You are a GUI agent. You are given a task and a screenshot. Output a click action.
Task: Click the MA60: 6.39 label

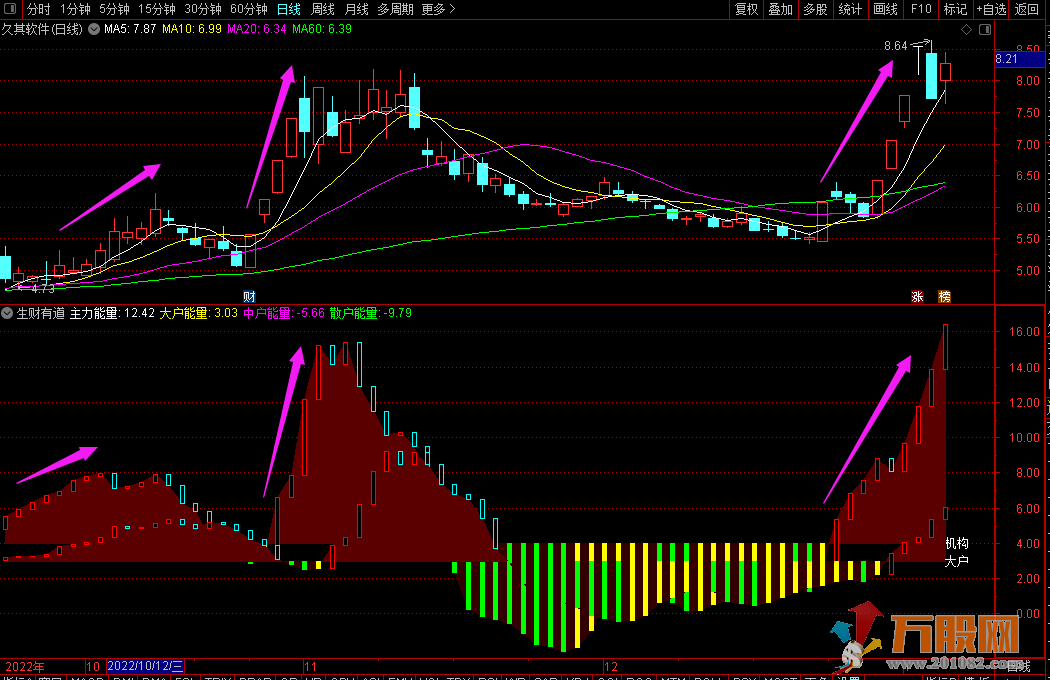pyautogui.click(x=322, y=29)
